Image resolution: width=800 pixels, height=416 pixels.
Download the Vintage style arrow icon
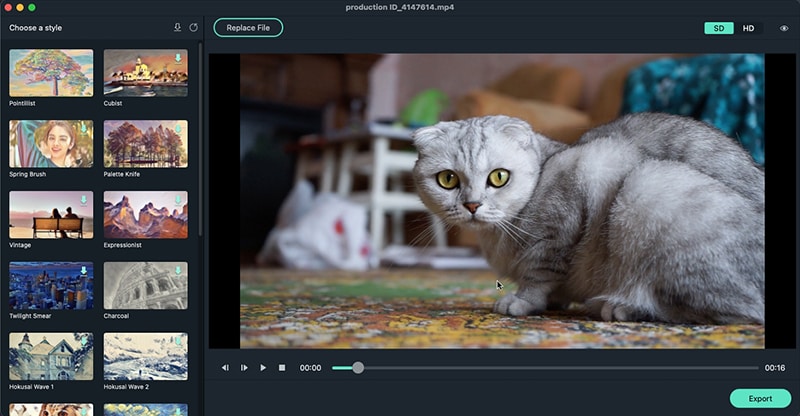click(x=84, y=200)
